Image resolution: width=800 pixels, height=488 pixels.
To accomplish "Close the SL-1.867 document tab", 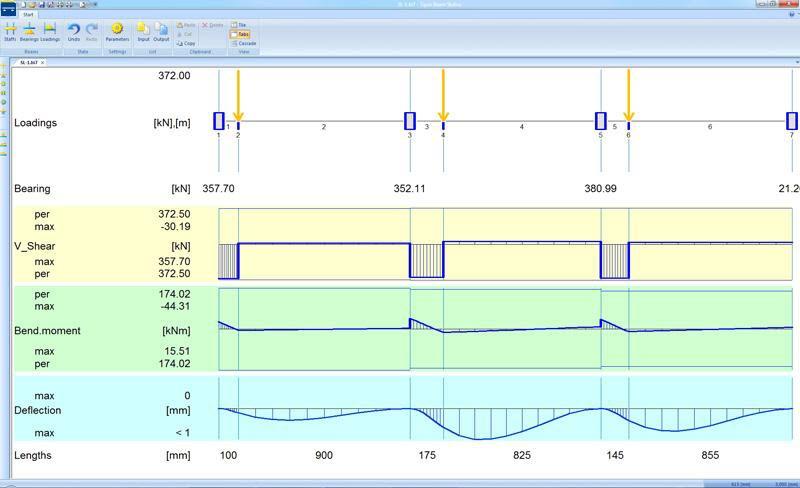I will point(43,62).
